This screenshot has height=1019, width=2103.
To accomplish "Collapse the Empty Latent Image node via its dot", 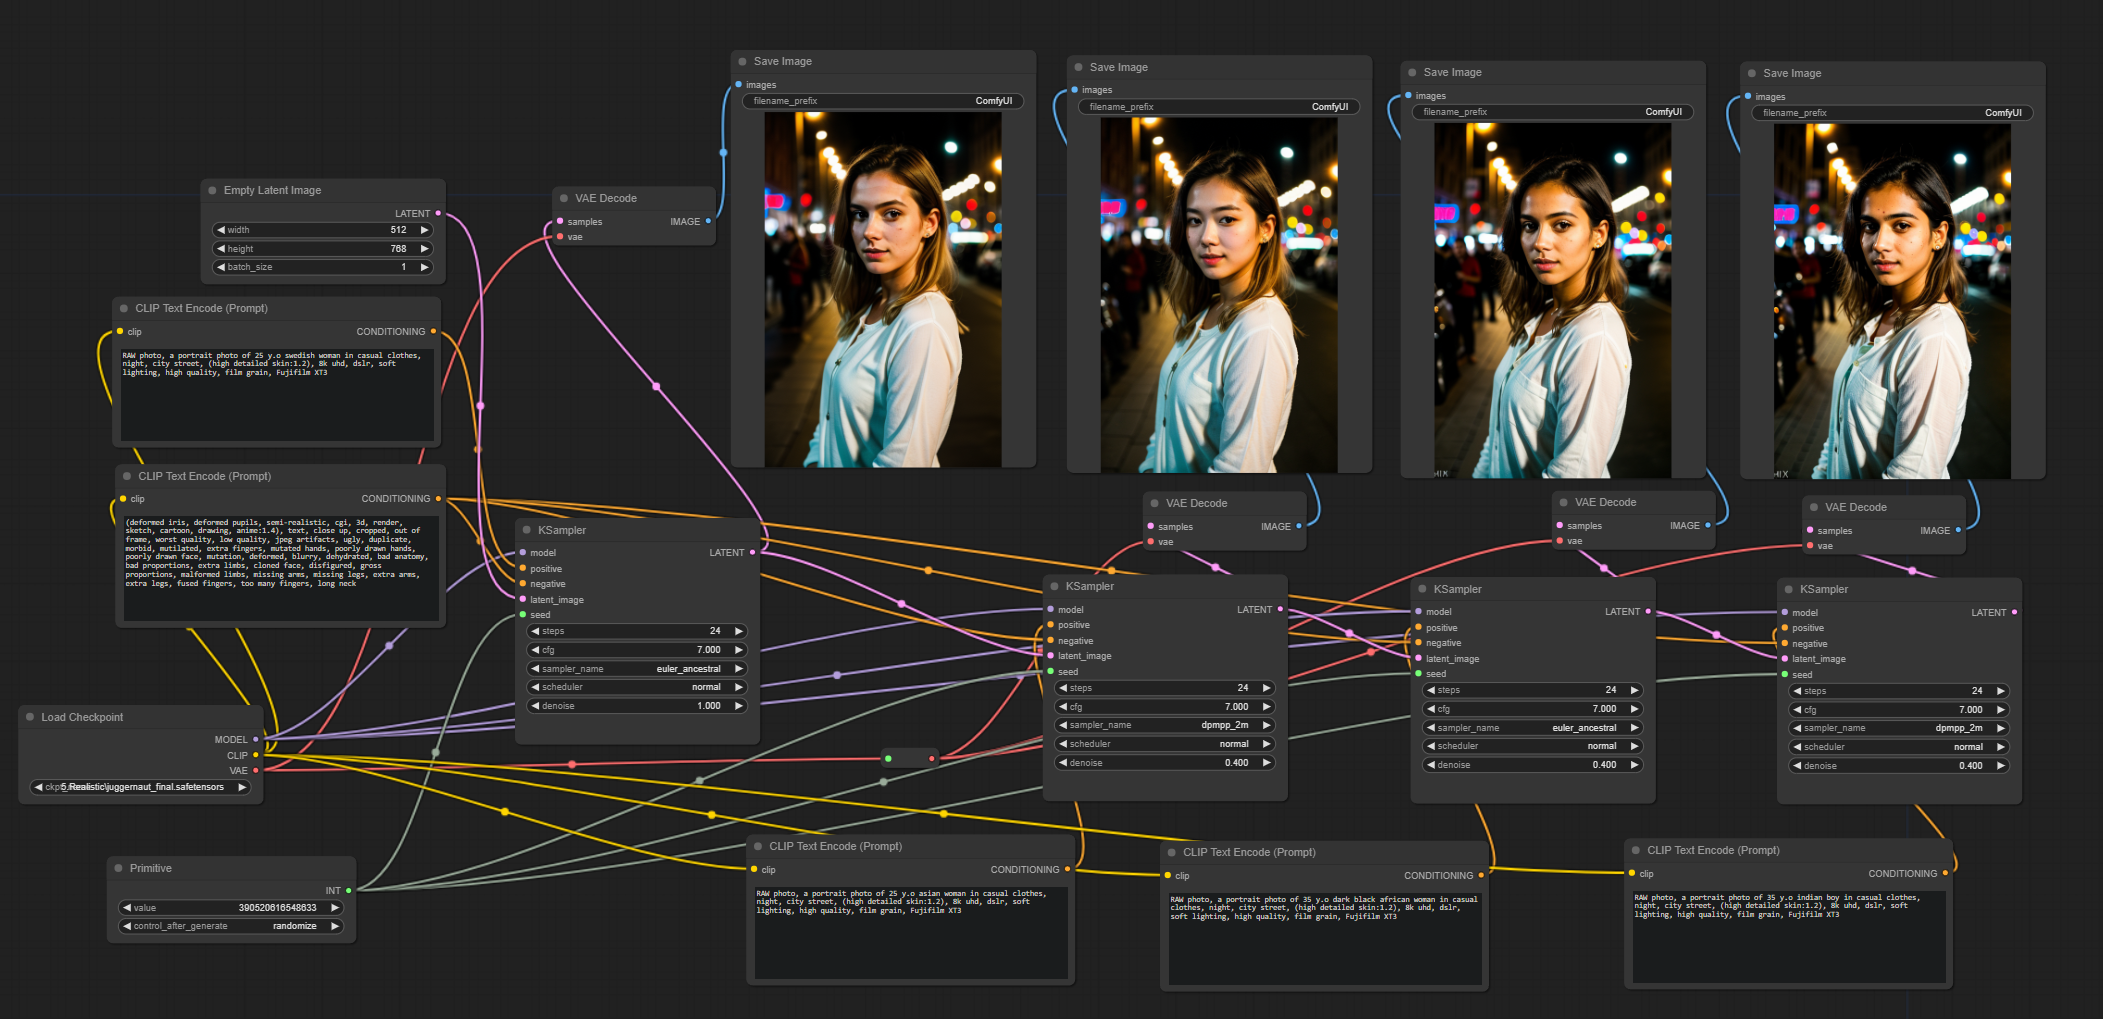I will click(x=212, y=190).
